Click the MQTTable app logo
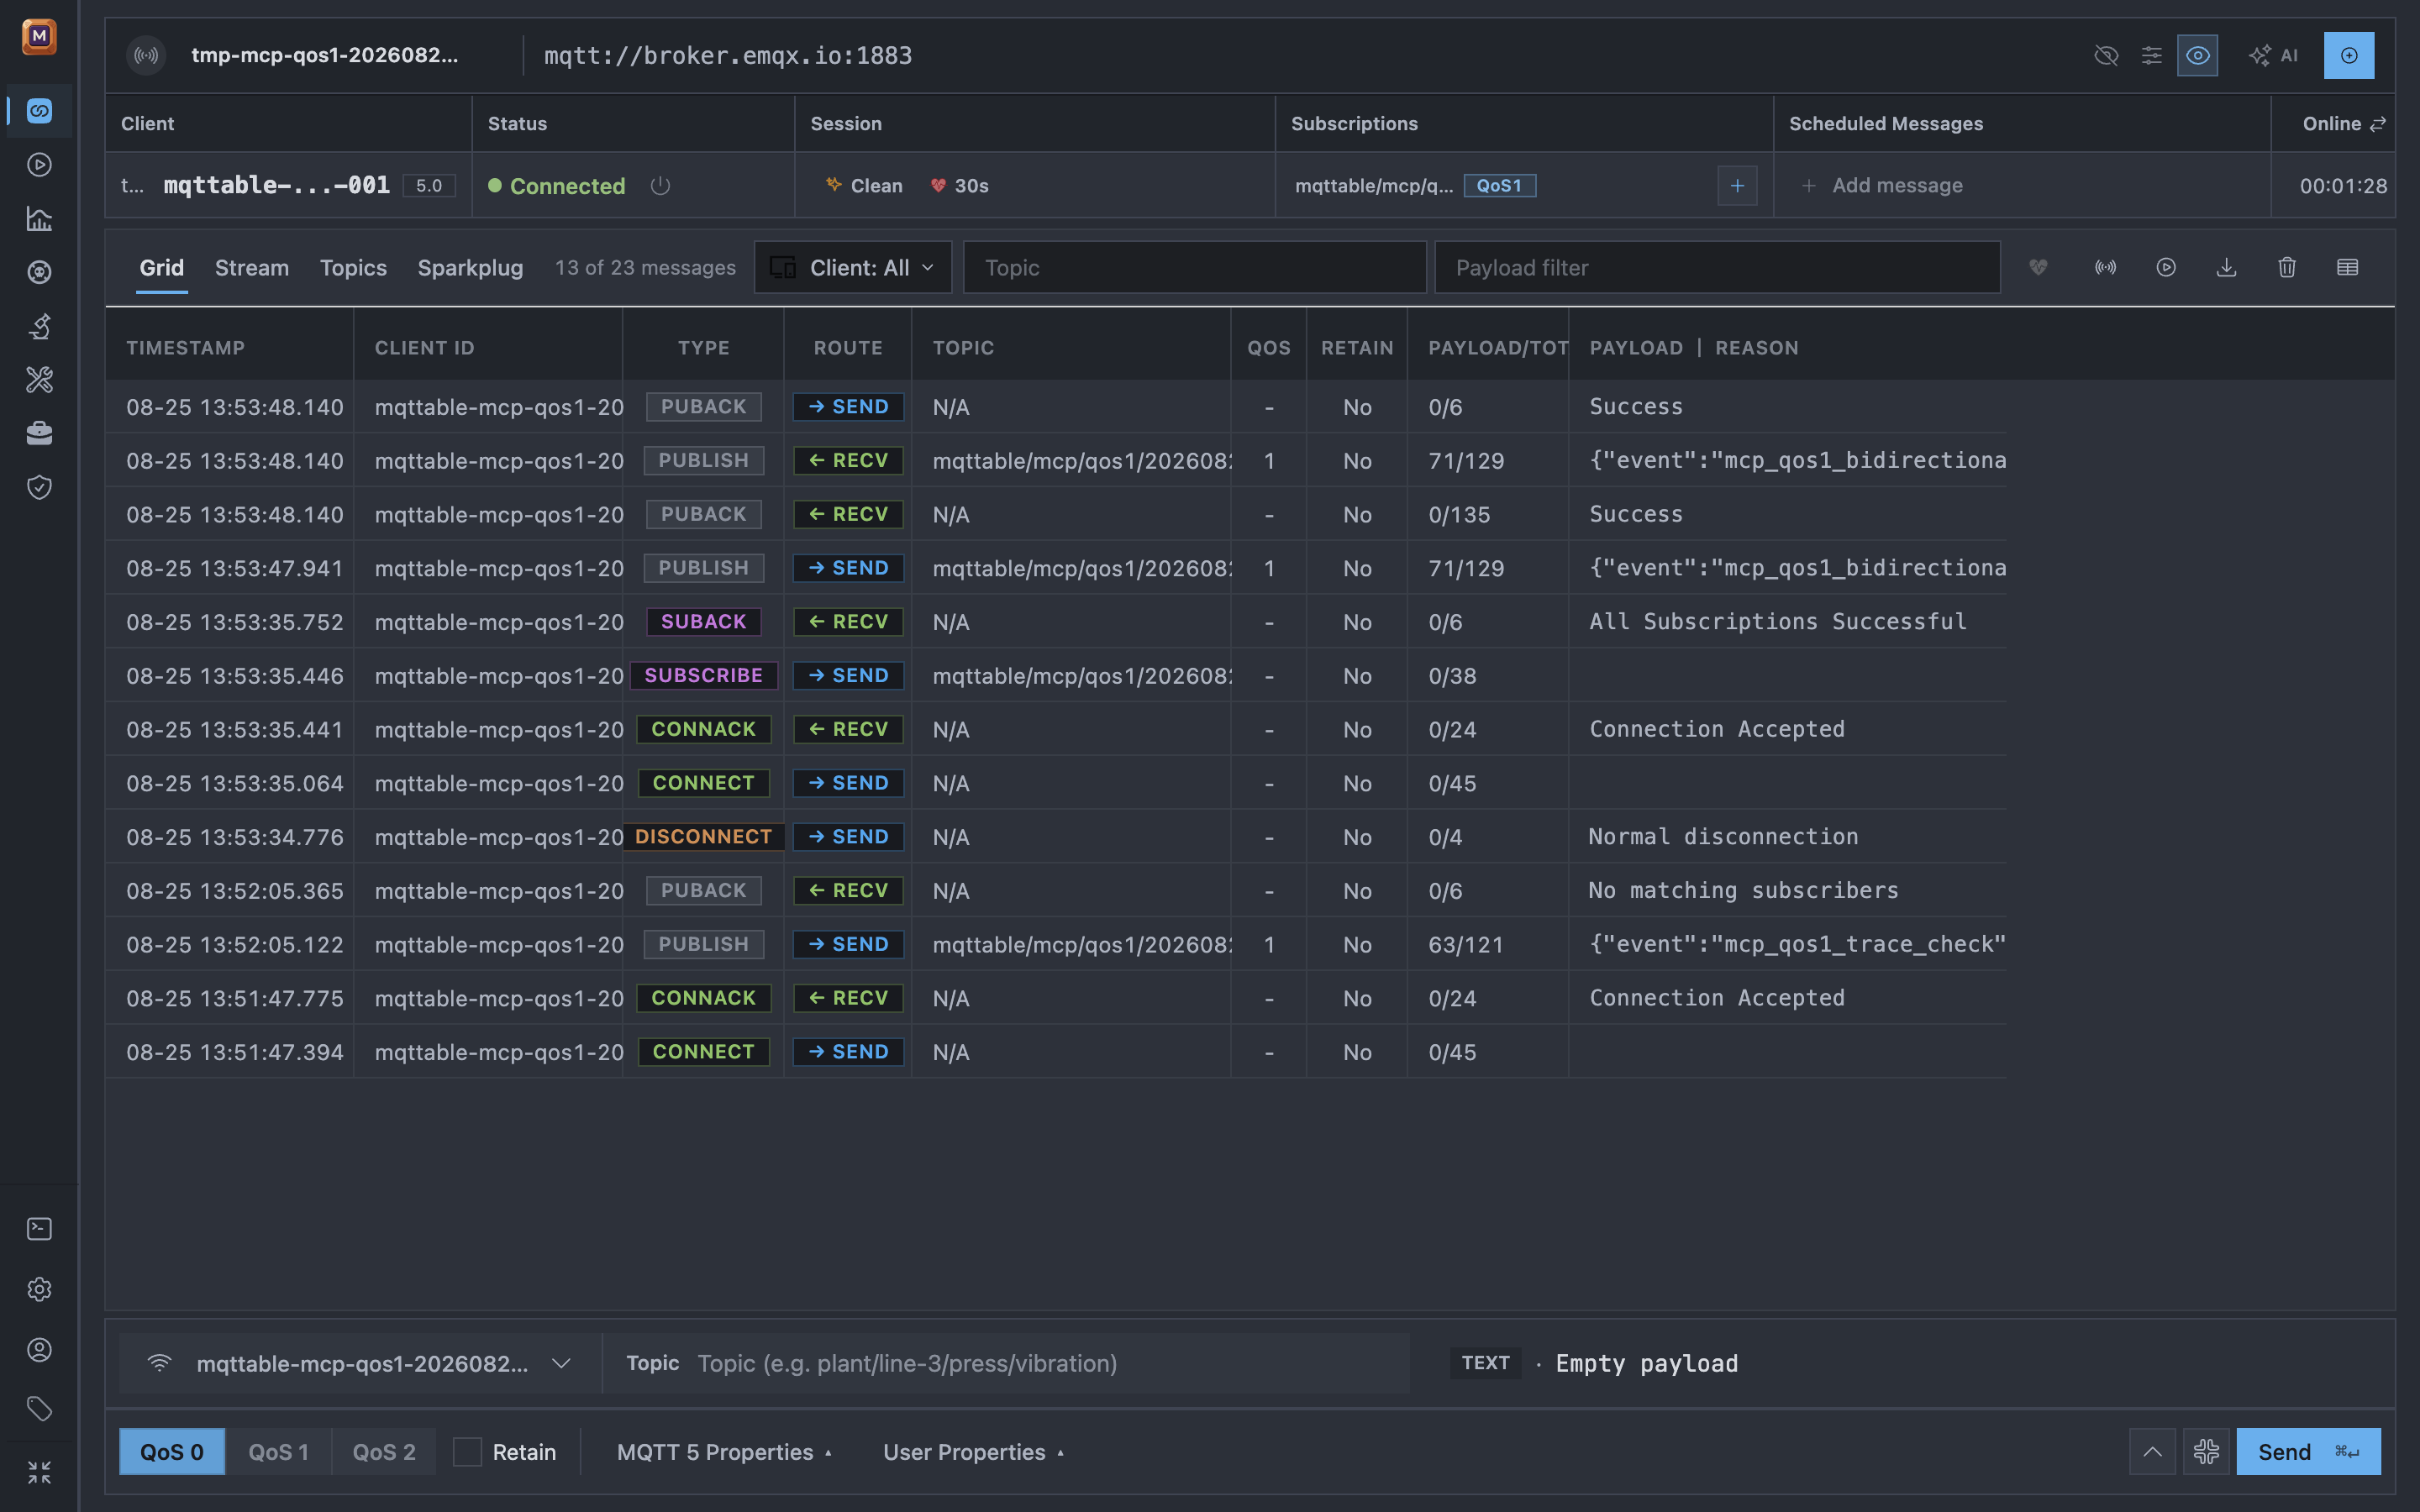The width and height of the screenshot is (2420, 1512). click(39, 37)
